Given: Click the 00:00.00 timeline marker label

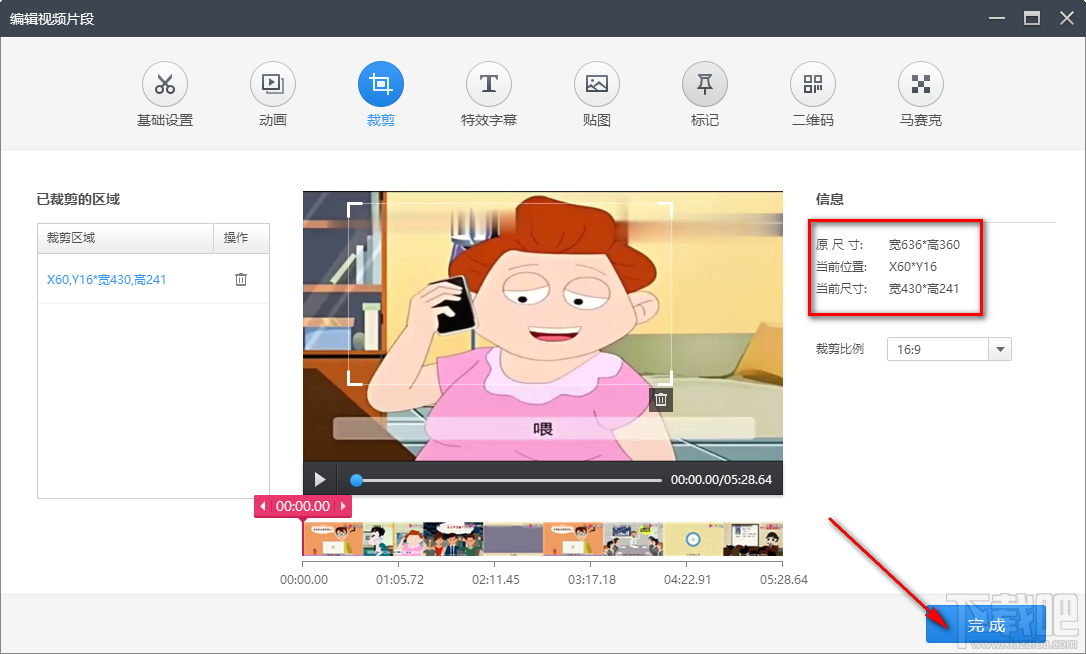Looking at the screenshot, I should (x=303, y=507).
